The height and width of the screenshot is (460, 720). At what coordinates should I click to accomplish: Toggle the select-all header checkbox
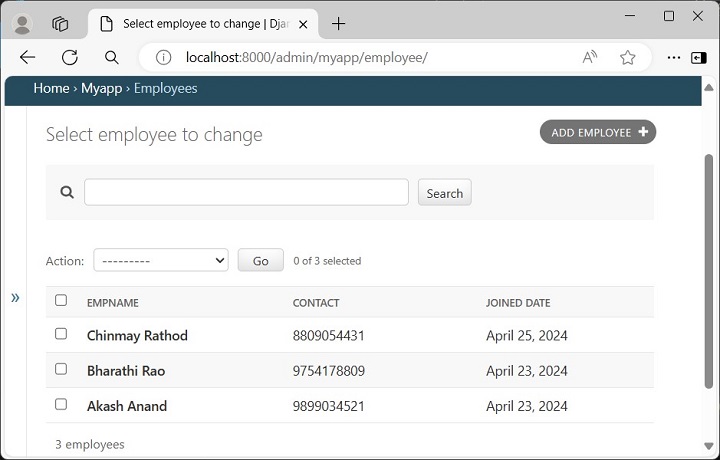[x=61, y=300]
